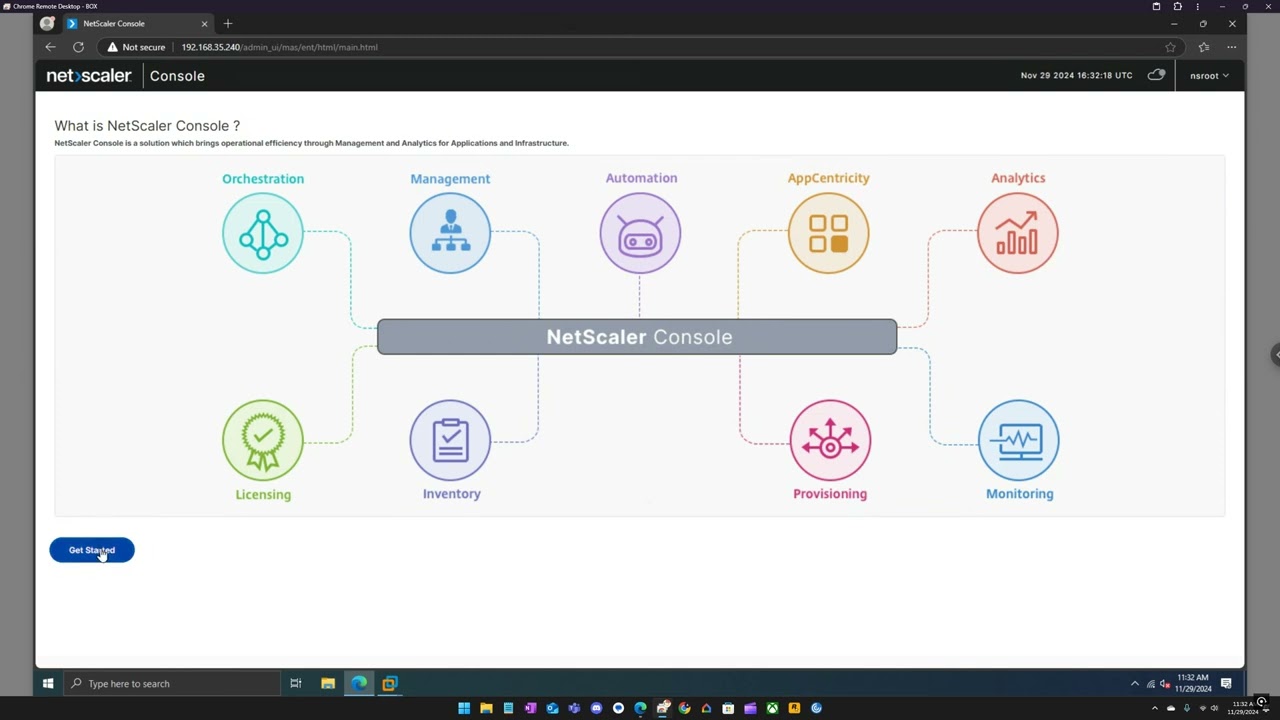The image size is (1280, 720).
Task: Click the NetScaler logo in header
Action: 89,76
